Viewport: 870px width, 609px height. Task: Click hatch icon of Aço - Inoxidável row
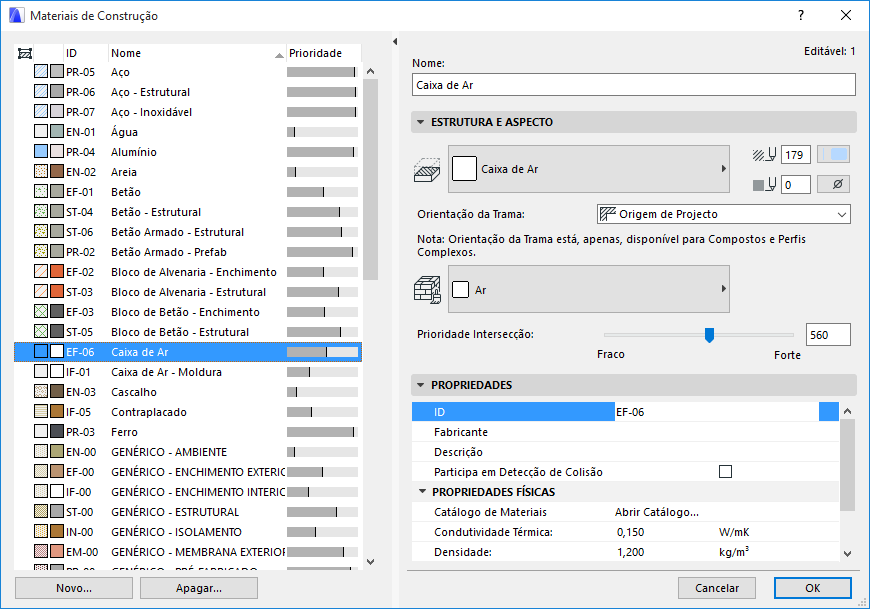(x=41, y=111)
